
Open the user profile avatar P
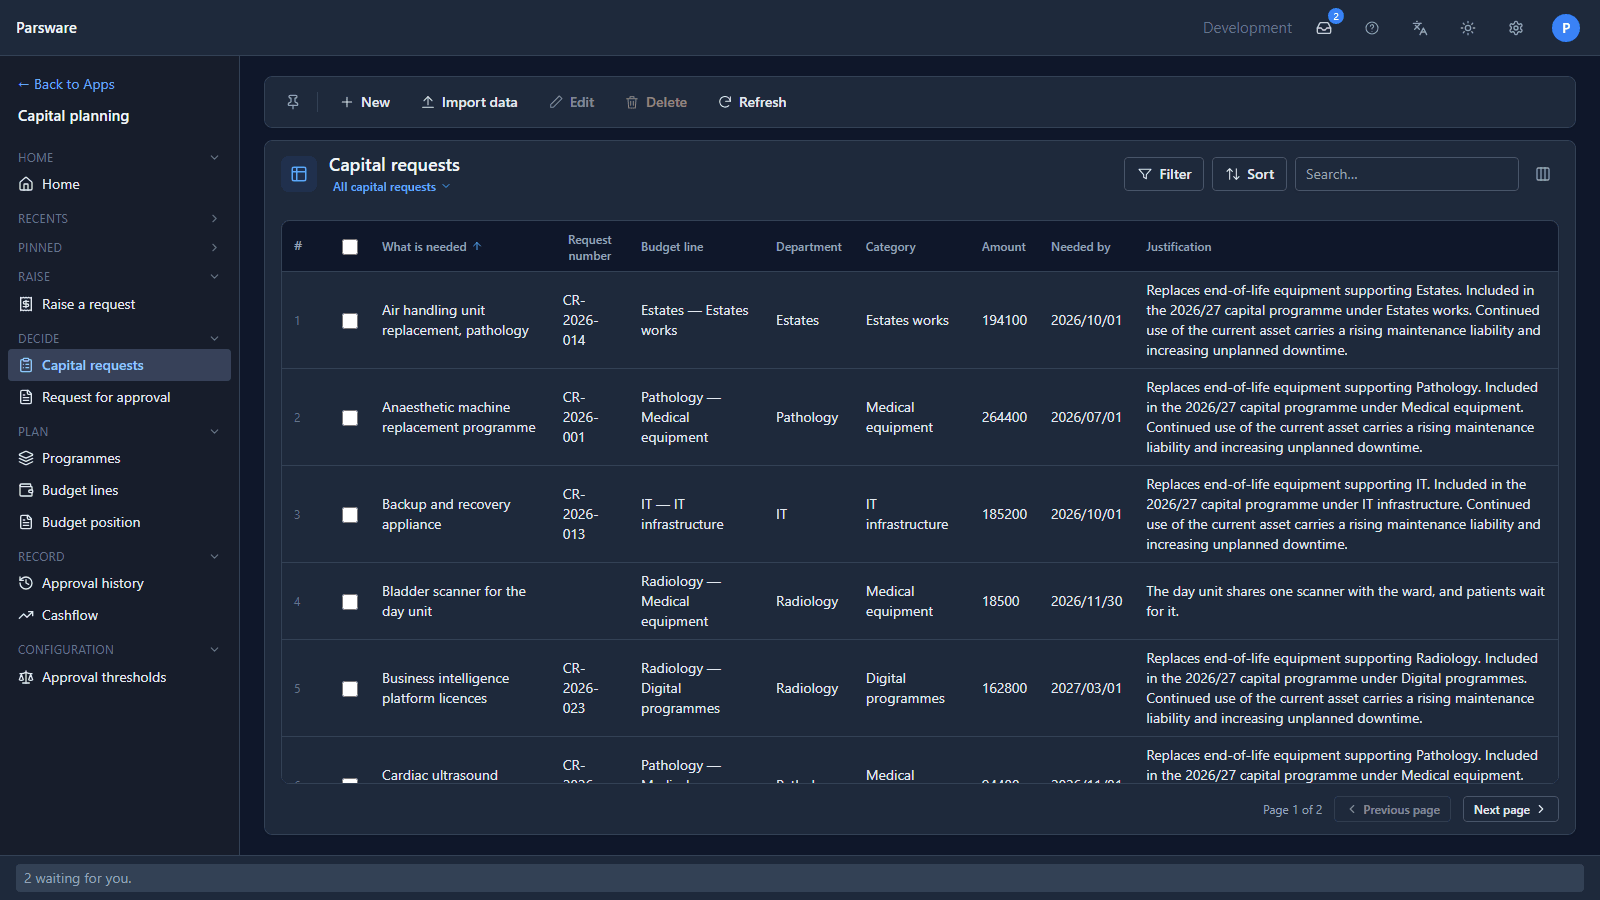[1566, 28]
